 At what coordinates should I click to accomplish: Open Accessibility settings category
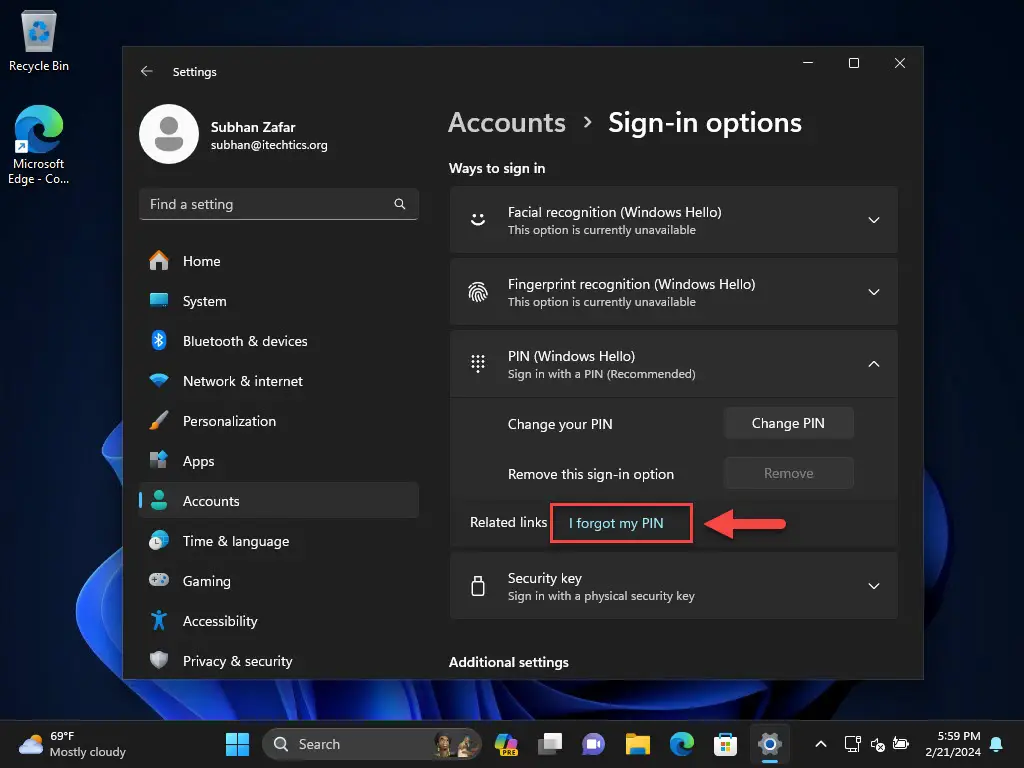tap(279, 620)
